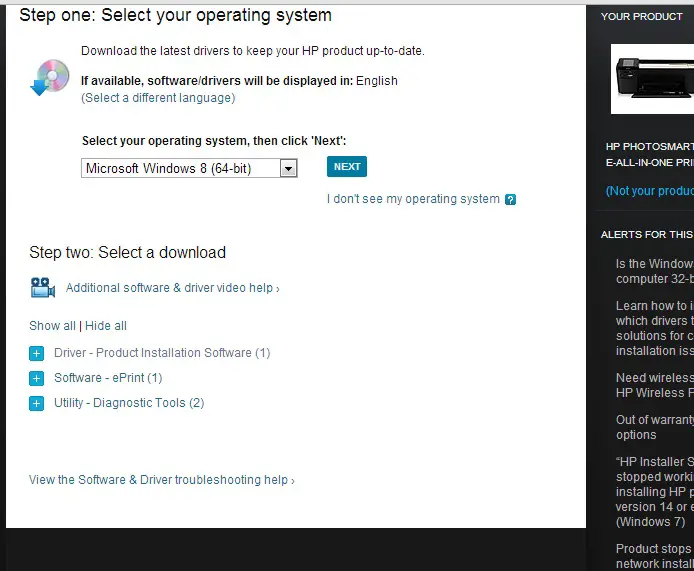Click the YOUR PRODUCT sidebar heading
Image resolution: width=694 pixels, height=571 pixels.
tap(641, 17)
